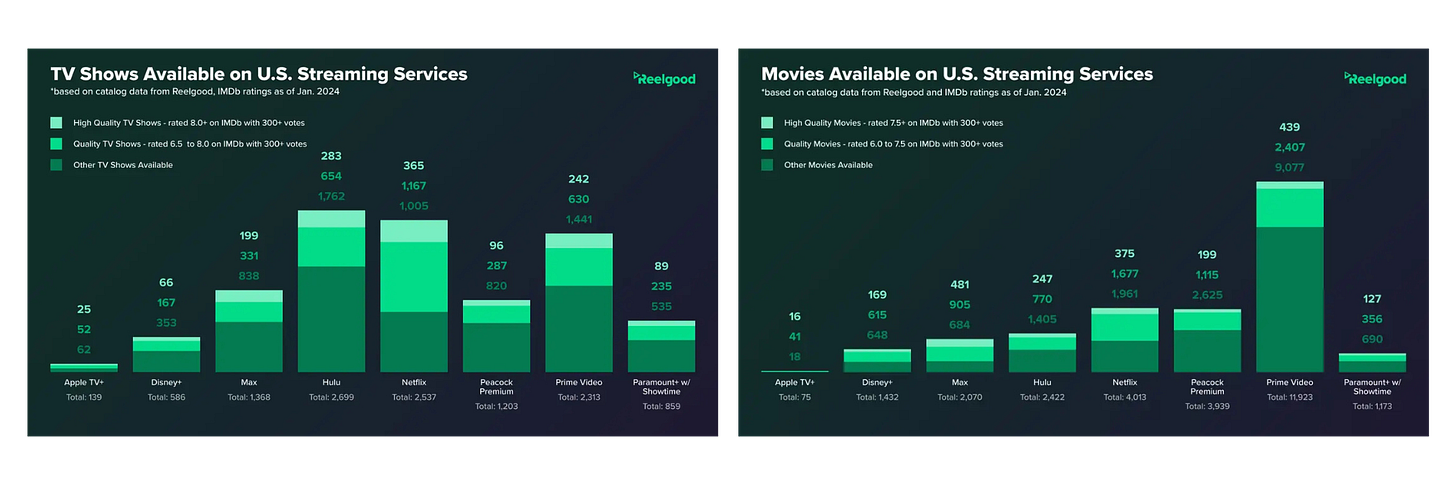Click the value '1,167' above the Netflix TV bar

coord(413,186)
